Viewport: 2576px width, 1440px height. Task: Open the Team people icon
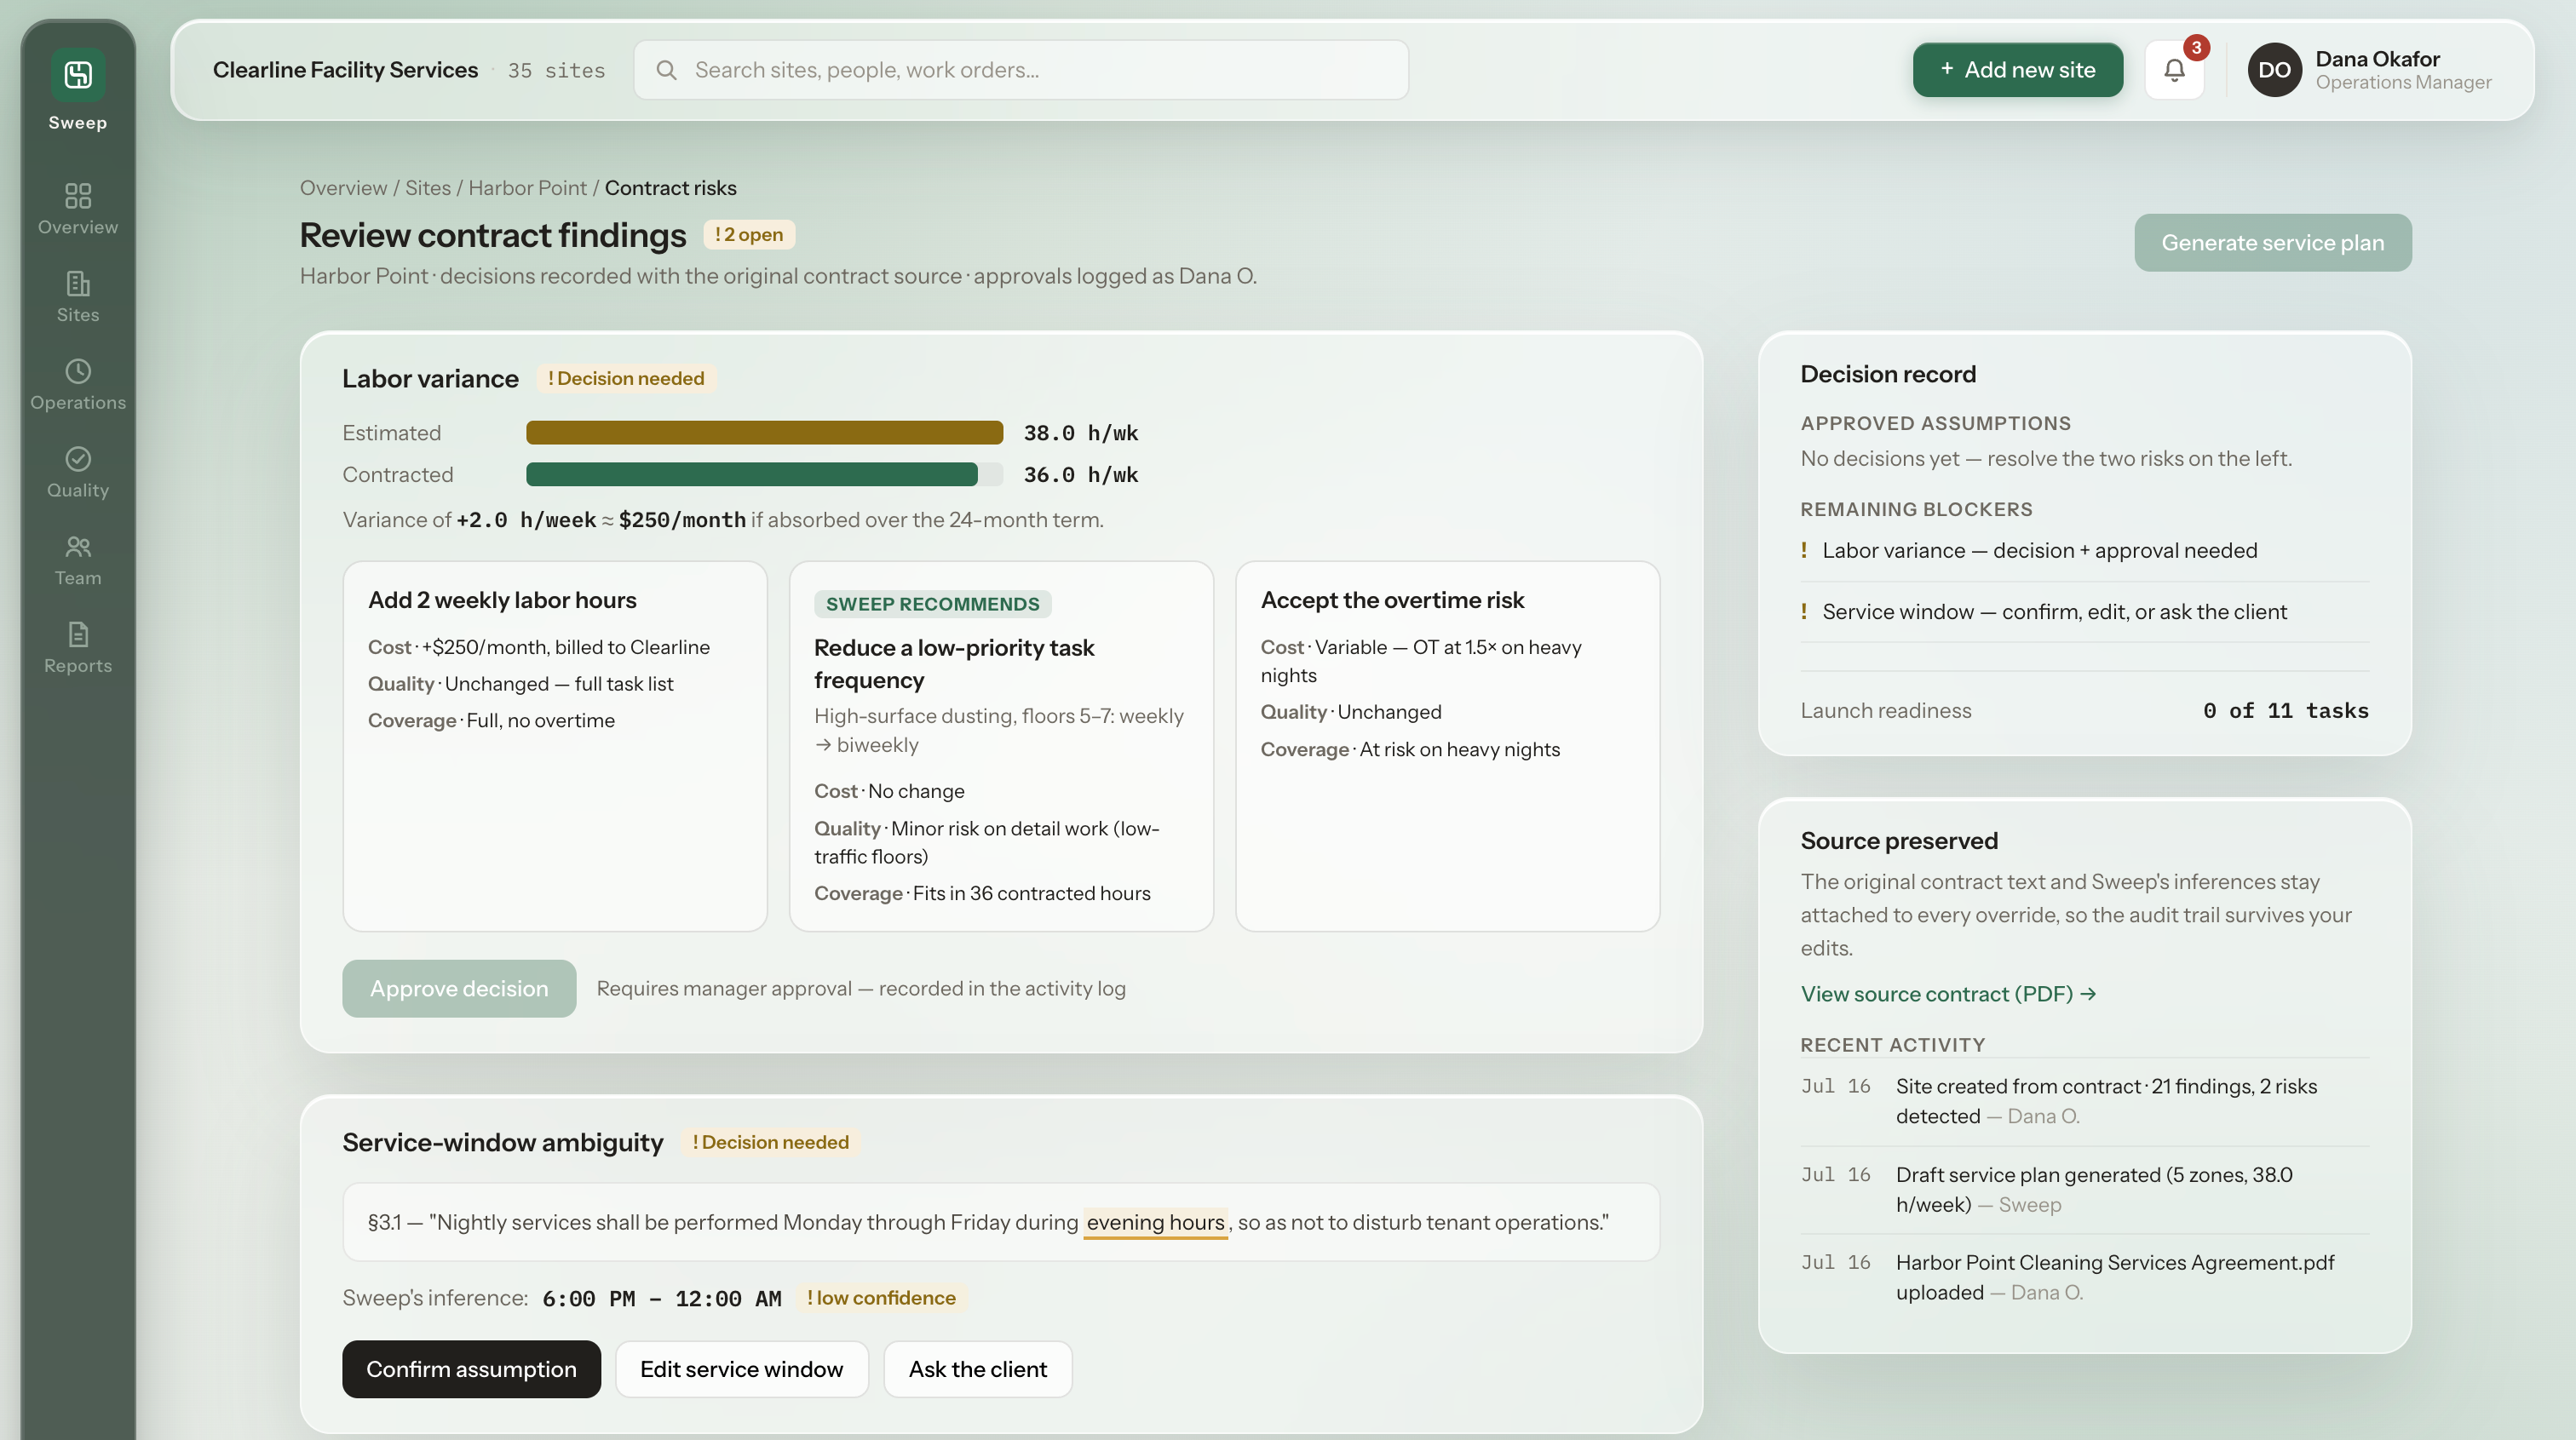tap(78, 546)
